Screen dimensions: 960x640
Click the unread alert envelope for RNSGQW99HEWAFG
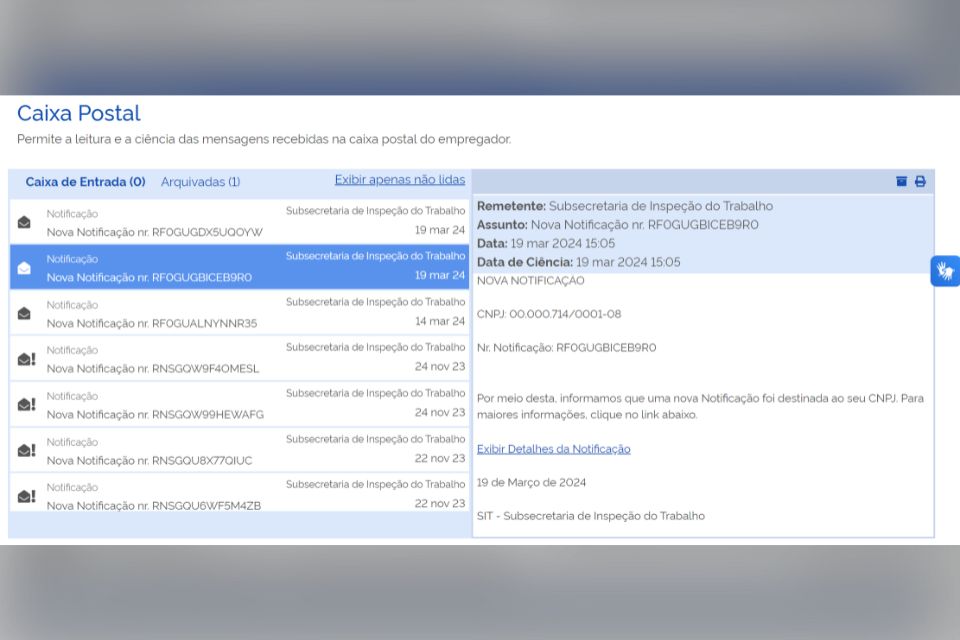click(x=27, y=404)
